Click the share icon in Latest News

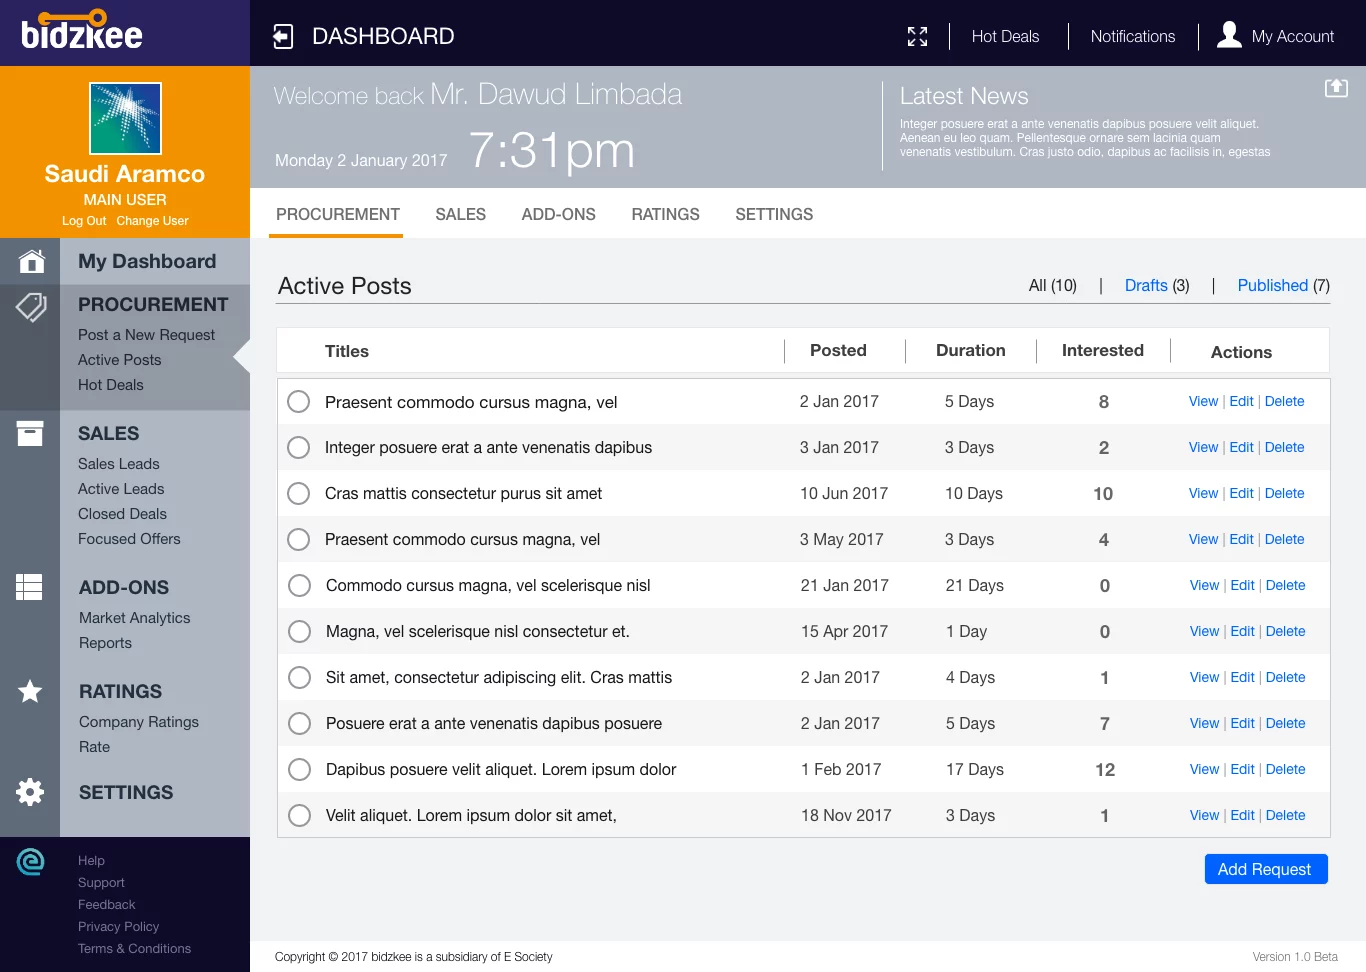(1336, 88)
